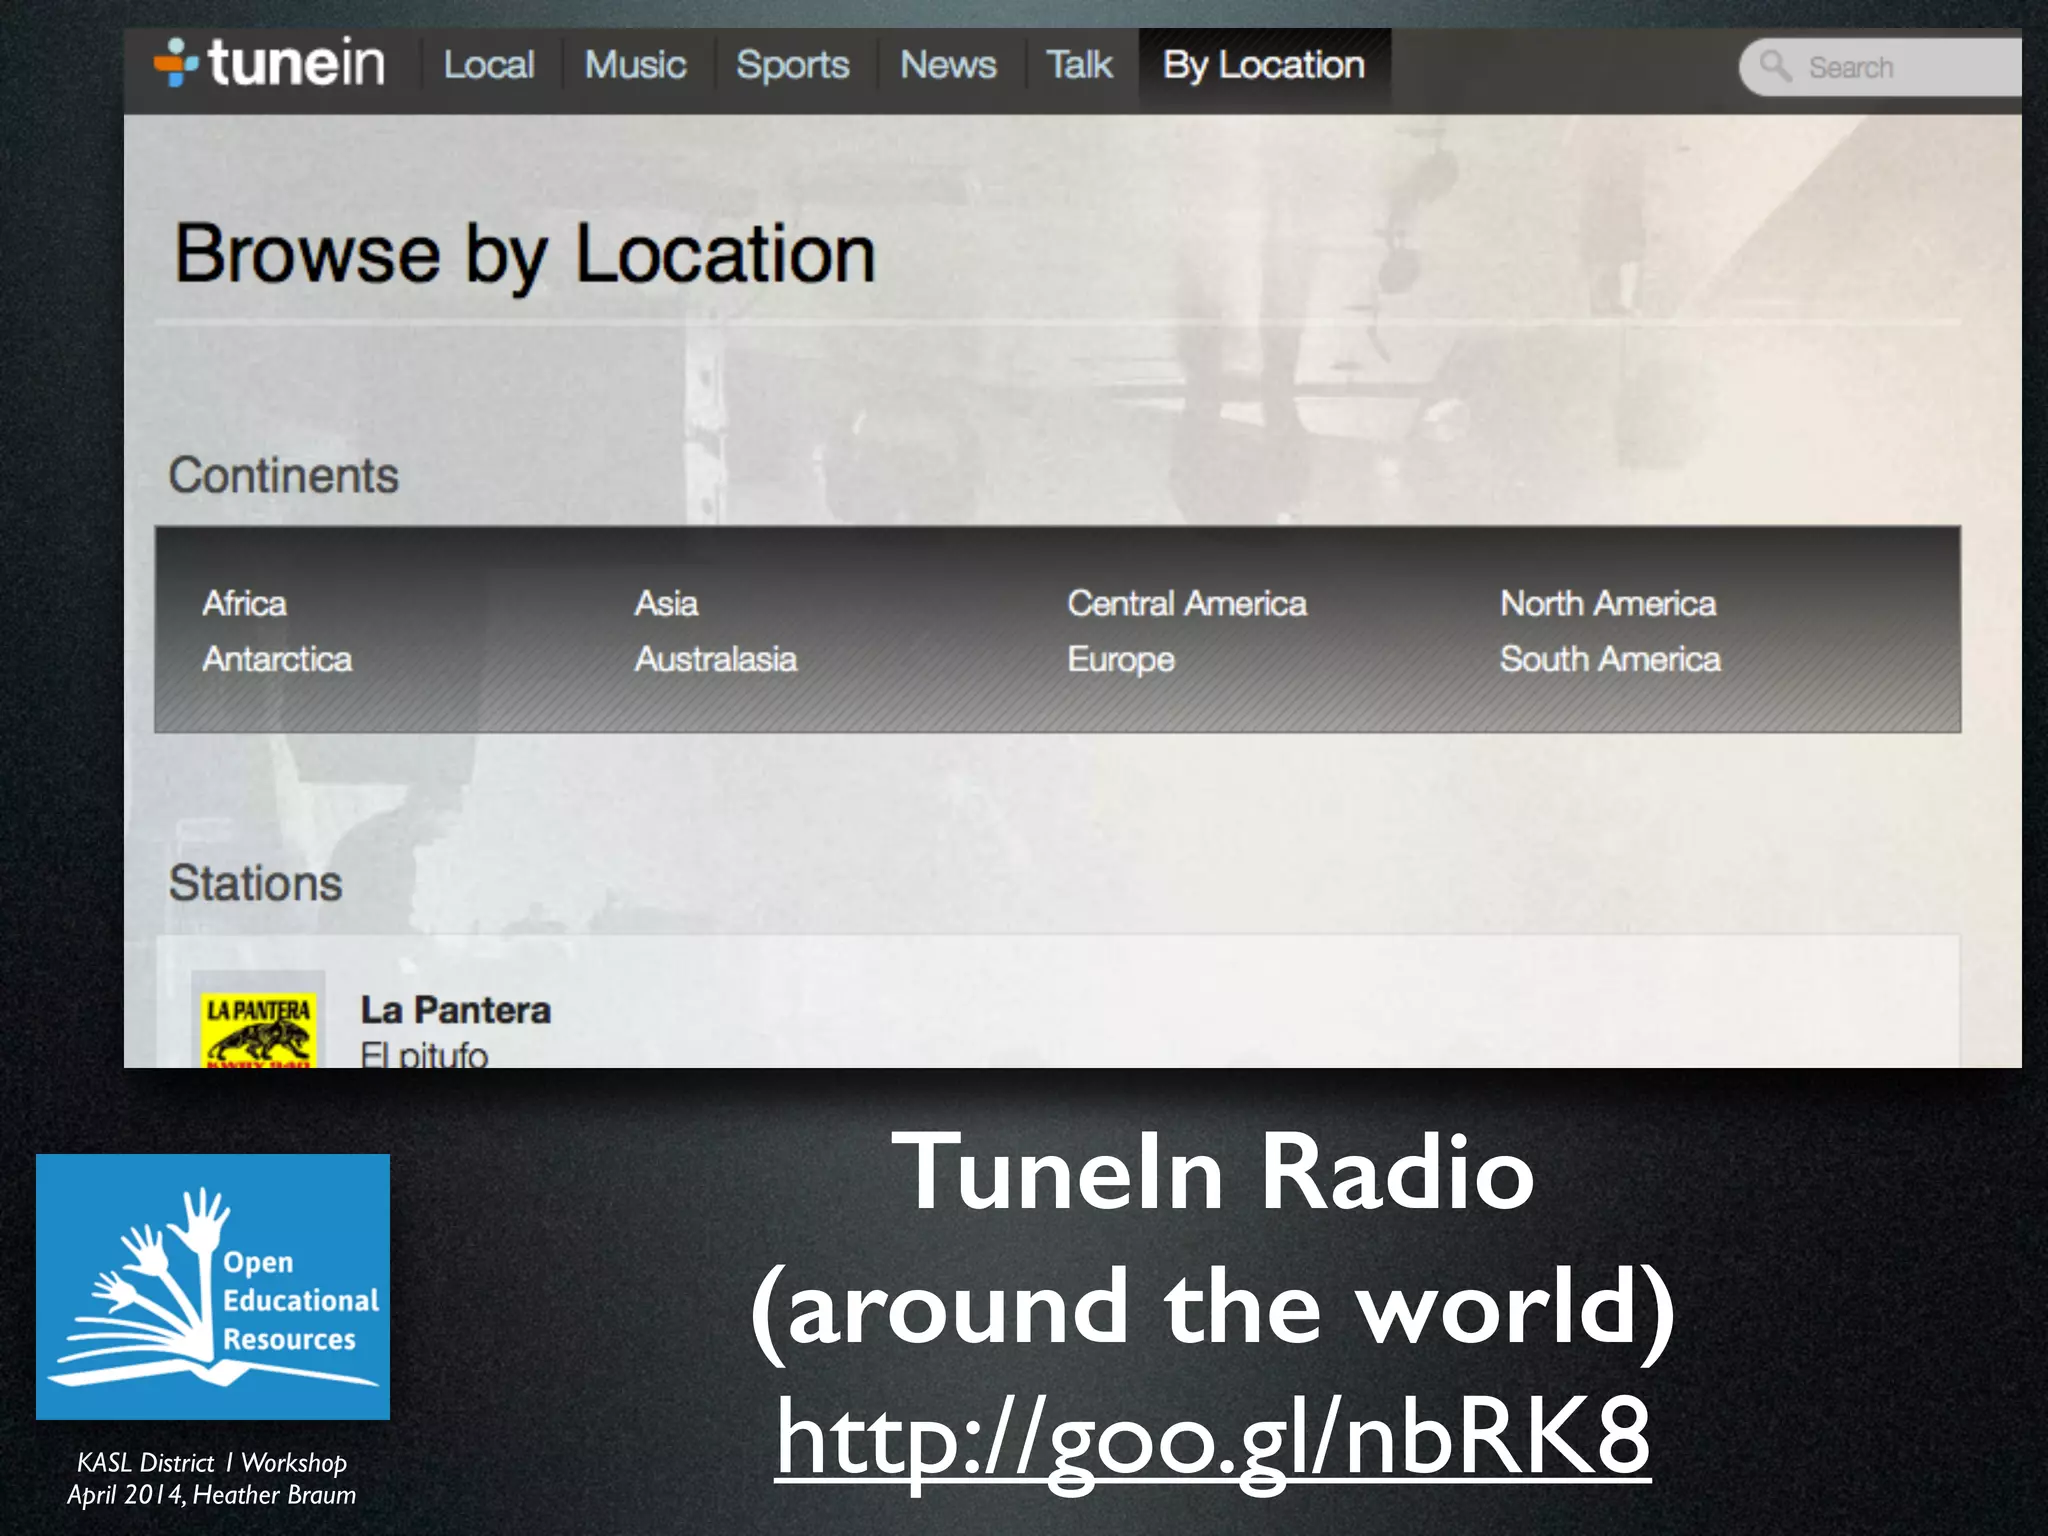Screen dimensions: 2048x1536
Task: Open the Europe stations link
Action: click(1120, 660)
